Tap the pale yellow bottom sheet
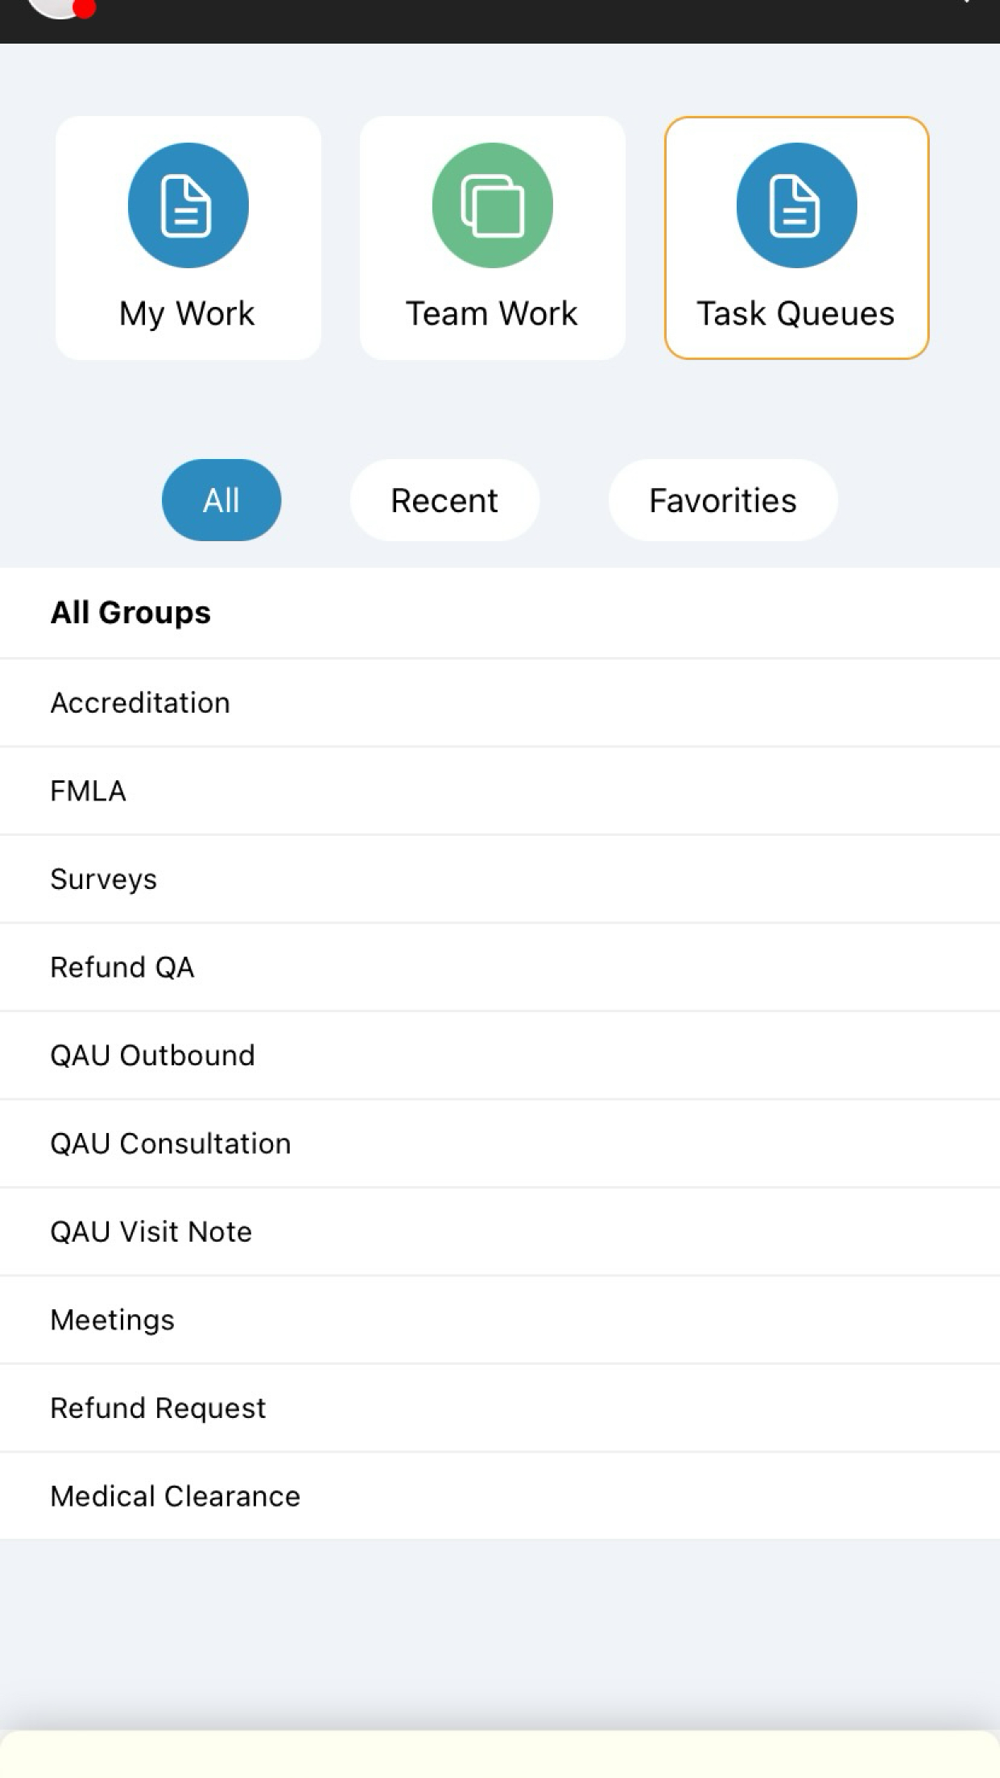Viewport: 1000px width, 1778px height. coord(500,1755)
